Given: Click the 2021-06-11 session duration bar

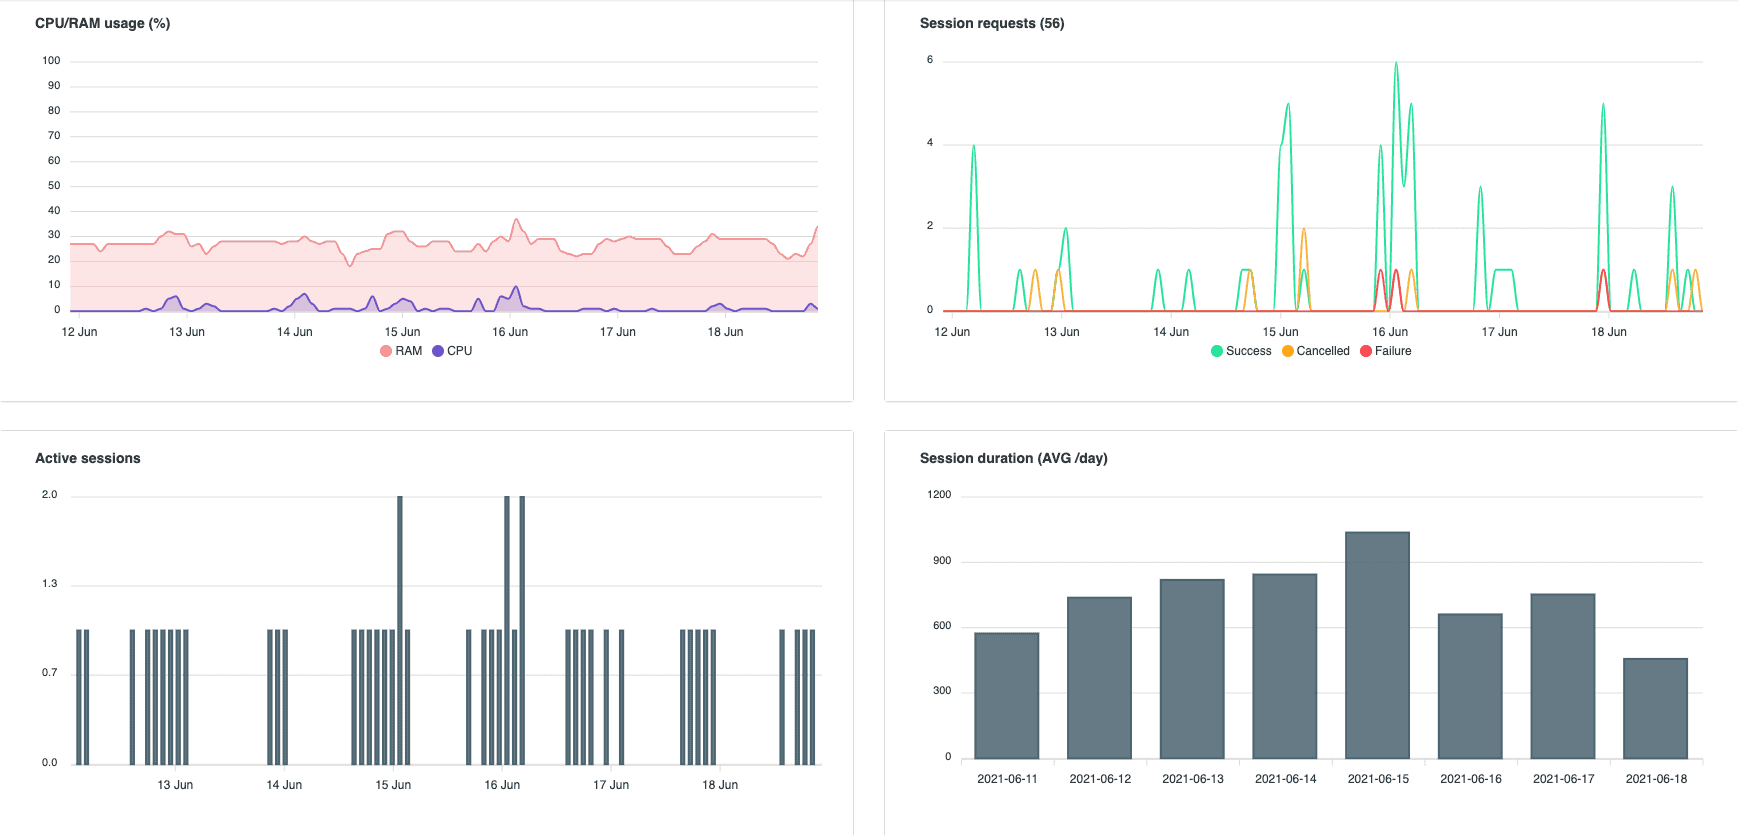Looking at the screenshot, I should pos(1007,696).
